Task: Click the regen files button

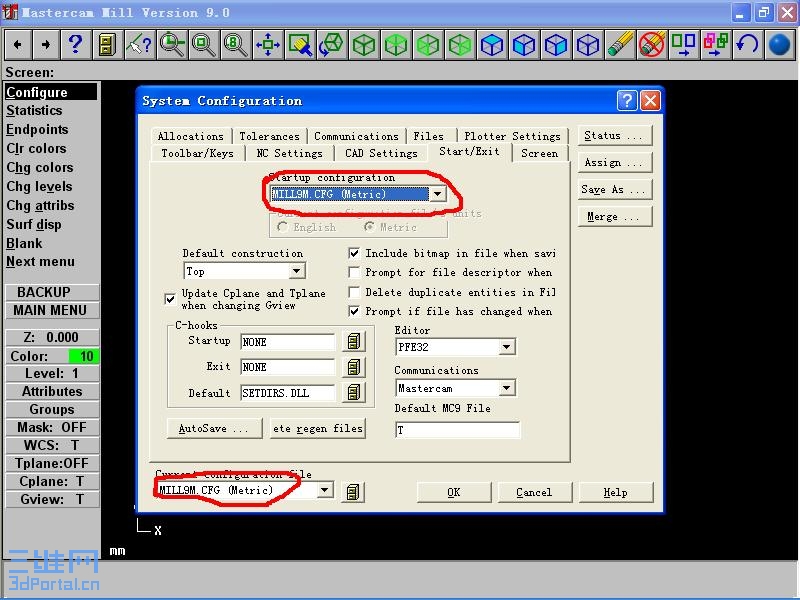Action: 318,429
